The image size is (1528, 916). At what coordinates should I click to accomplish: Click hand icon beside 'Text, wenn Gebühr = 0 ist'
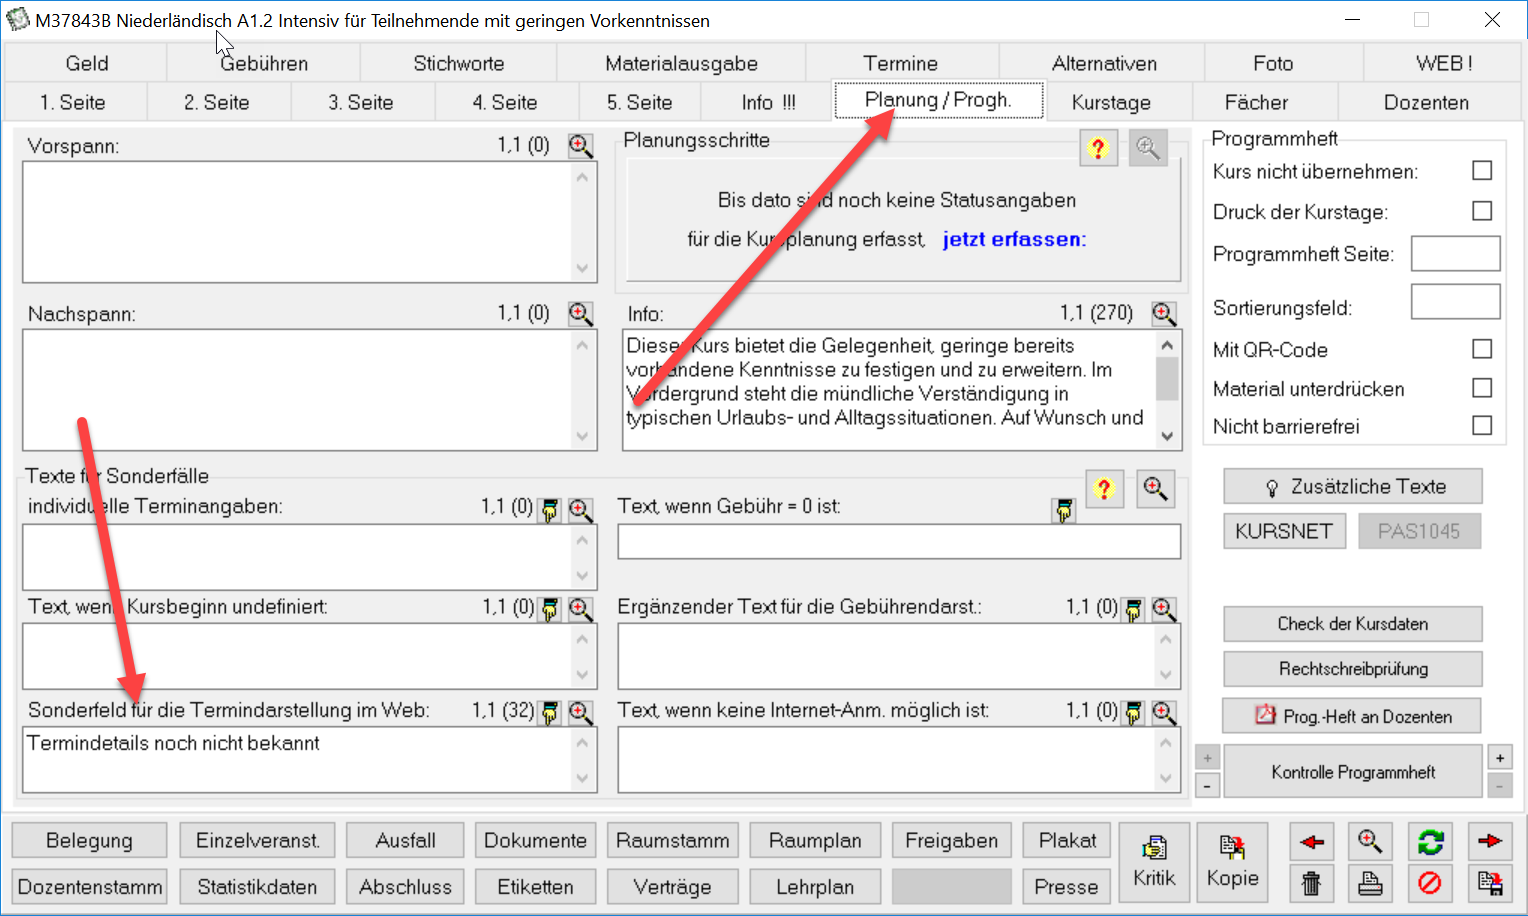(x=1064, y=511)
